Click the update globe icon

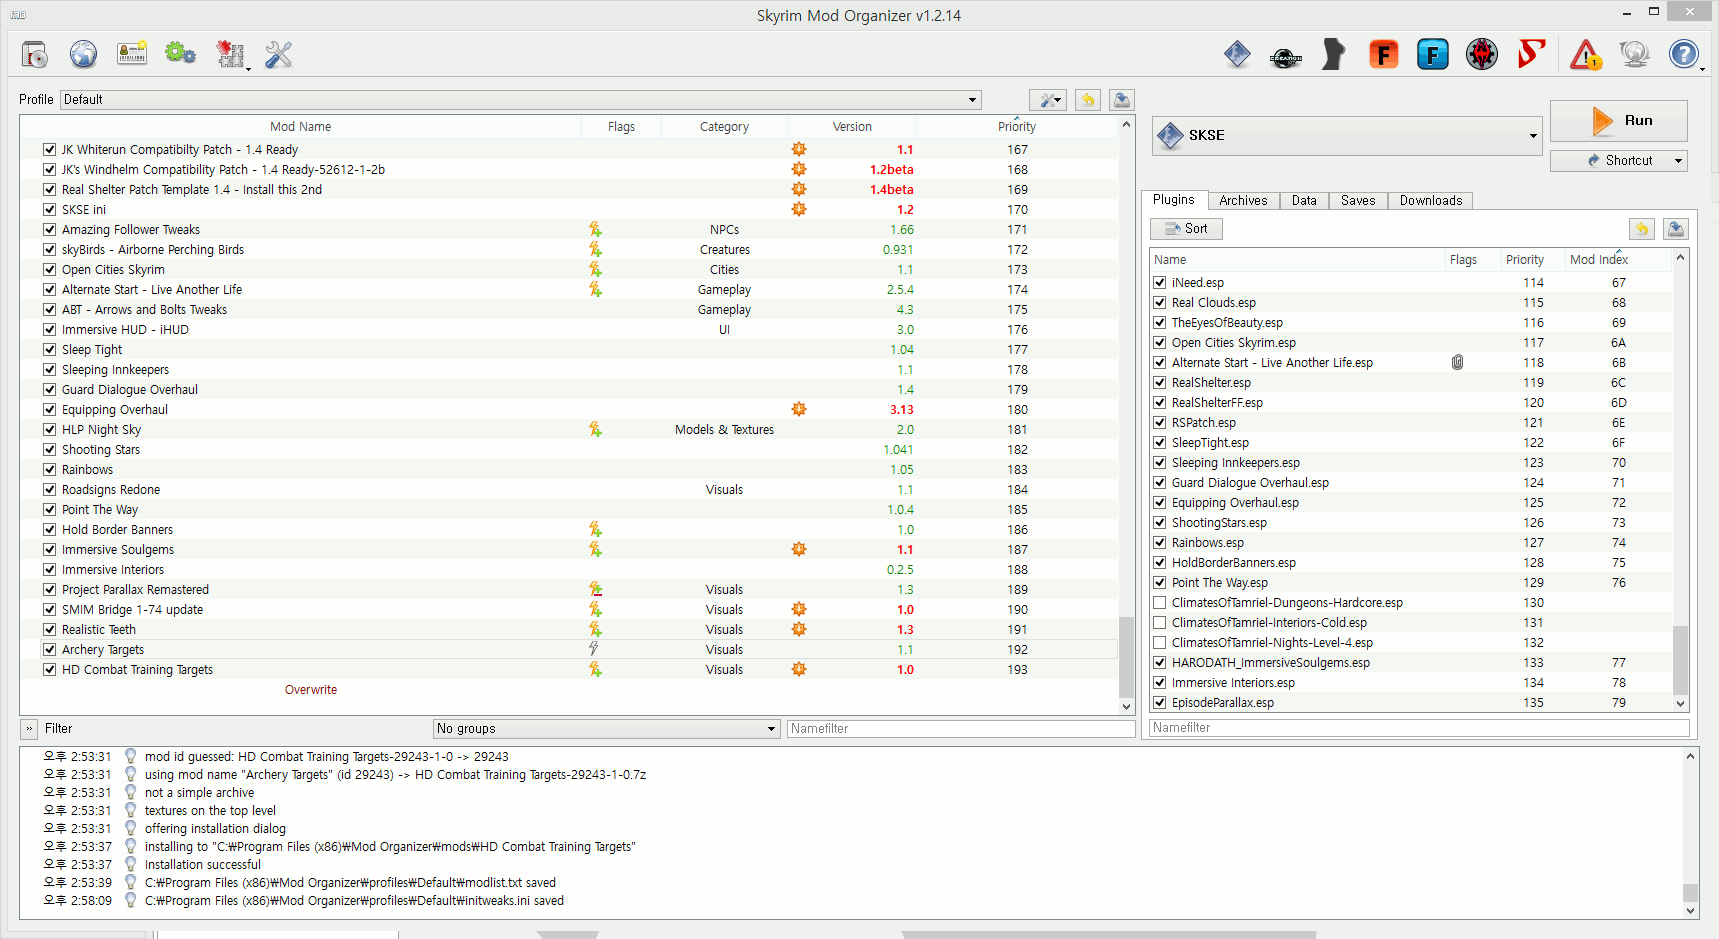click(x=1635, y=54)
